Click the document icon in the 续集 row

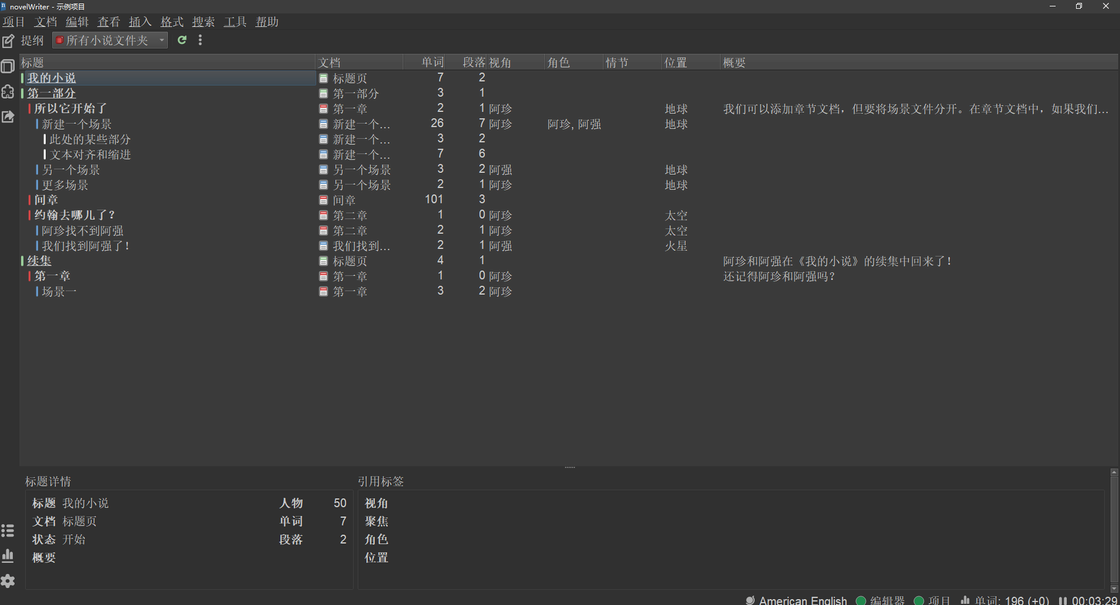324,261
